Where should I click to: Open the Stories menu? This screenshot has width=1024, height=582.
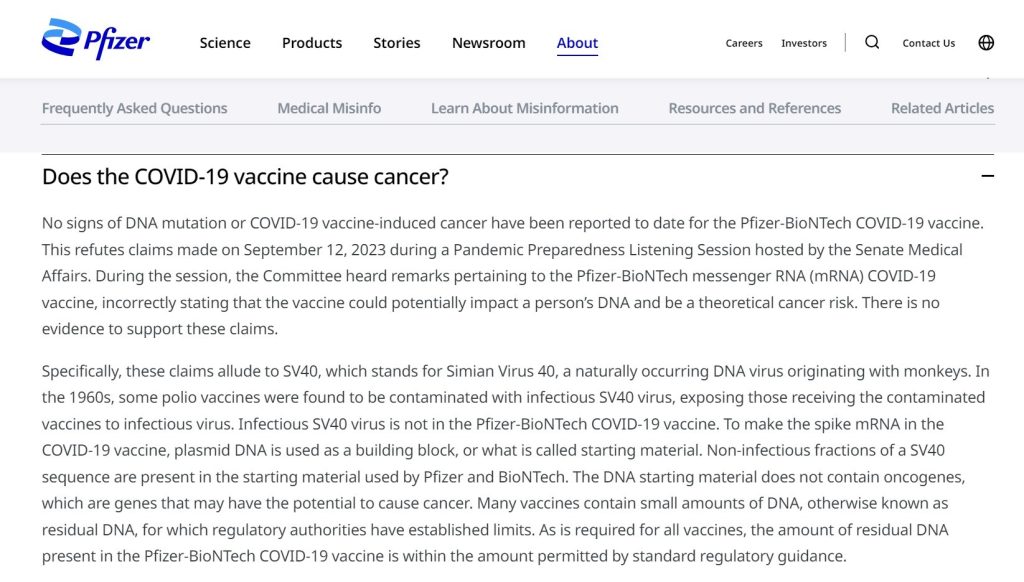click(396, 43)
